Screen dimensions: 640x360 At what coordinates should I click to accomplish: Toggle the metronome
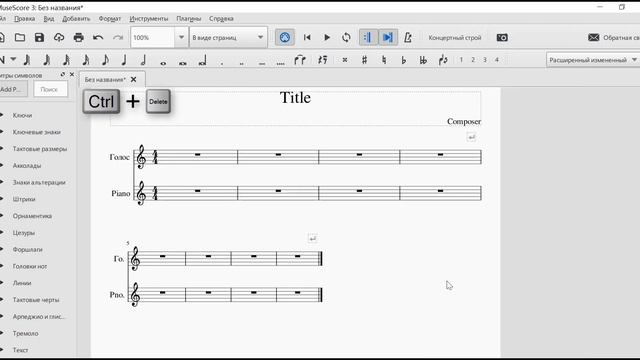click(x=407, y=38)
